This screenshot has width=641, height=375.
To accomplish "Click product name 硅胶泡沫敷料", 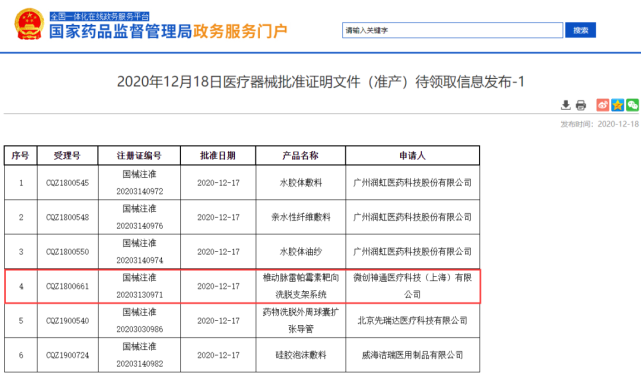I will click(x=301, y=355).
